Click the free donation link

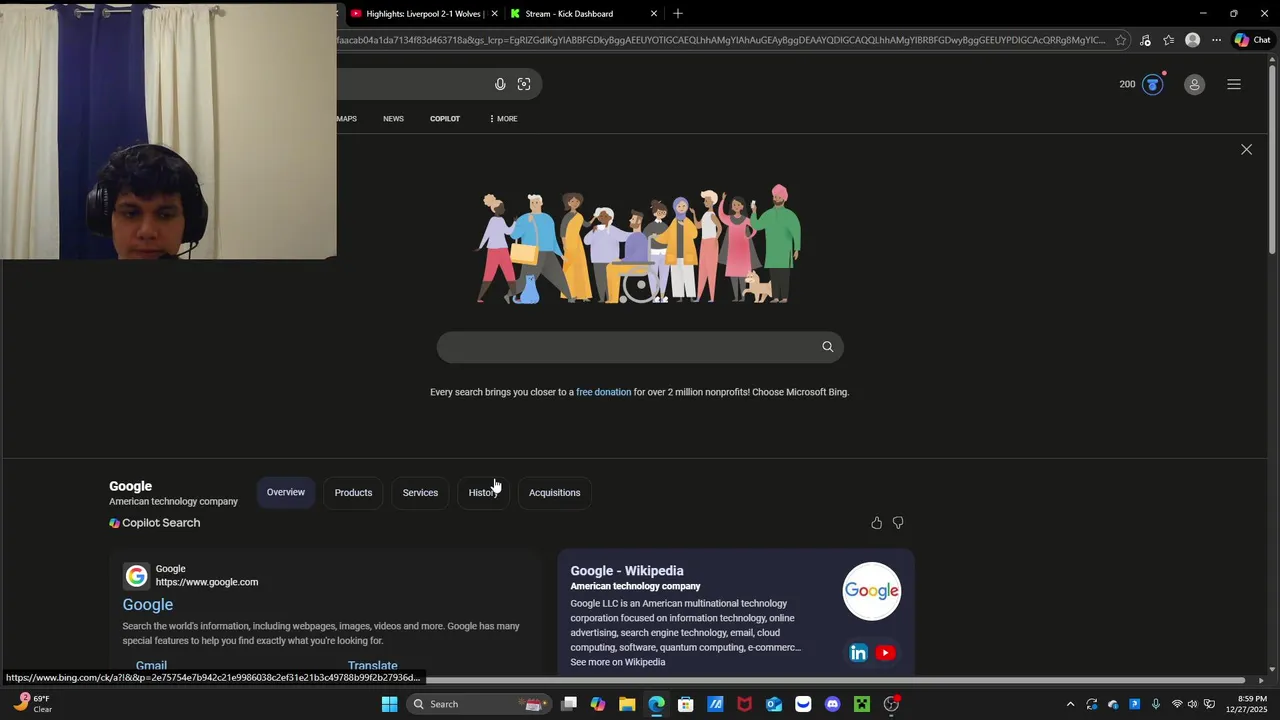603,392
